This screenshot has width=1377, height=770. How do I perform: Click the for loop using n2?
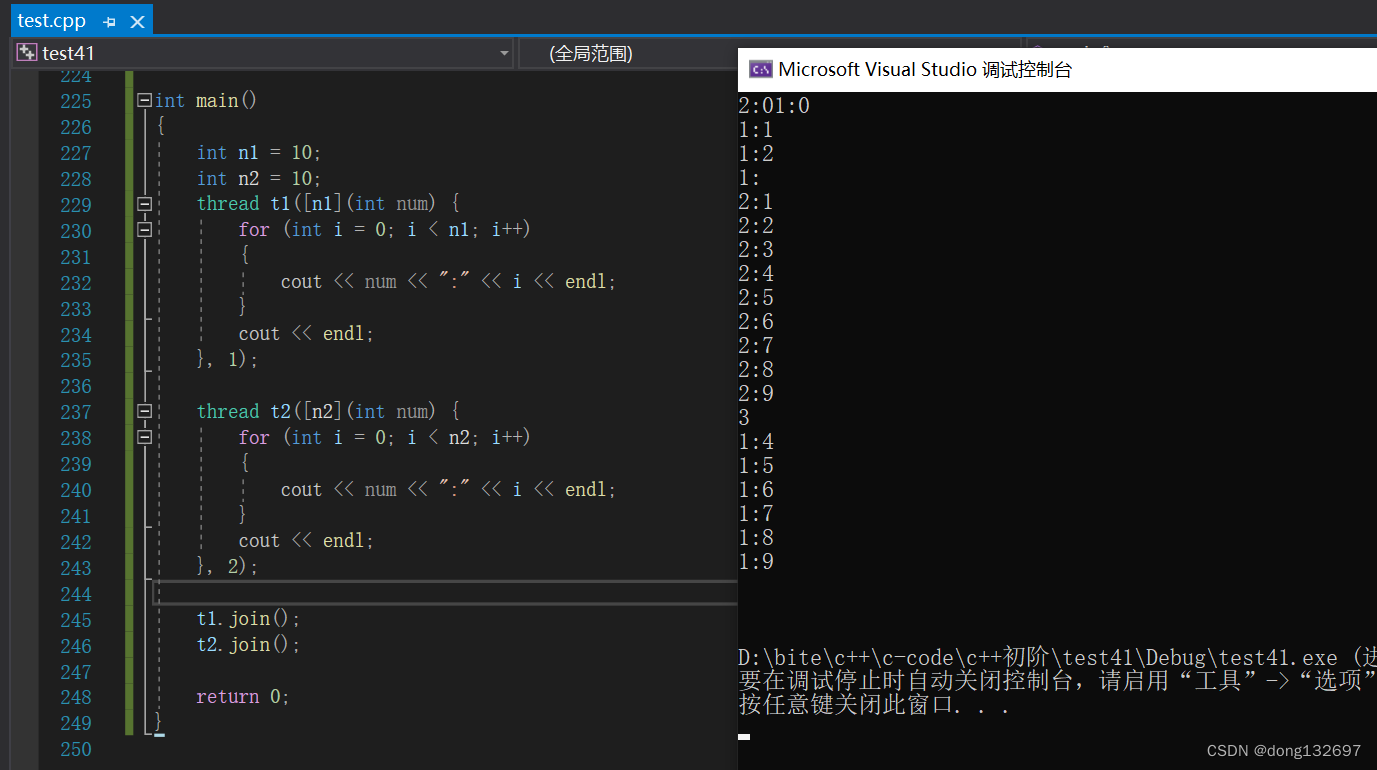[x=384, y=437]
